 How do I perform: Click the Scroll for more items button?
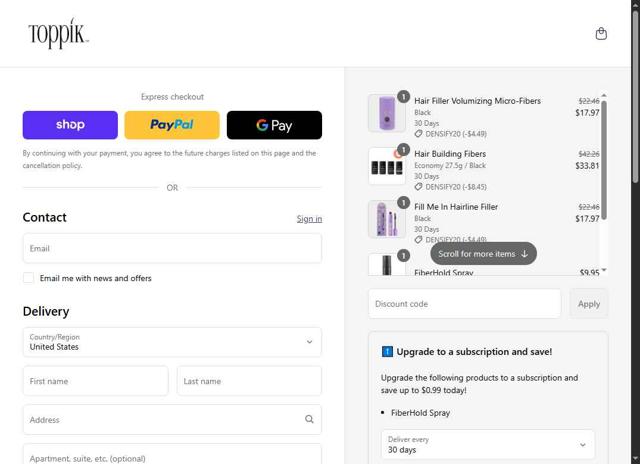coord(483,254)
